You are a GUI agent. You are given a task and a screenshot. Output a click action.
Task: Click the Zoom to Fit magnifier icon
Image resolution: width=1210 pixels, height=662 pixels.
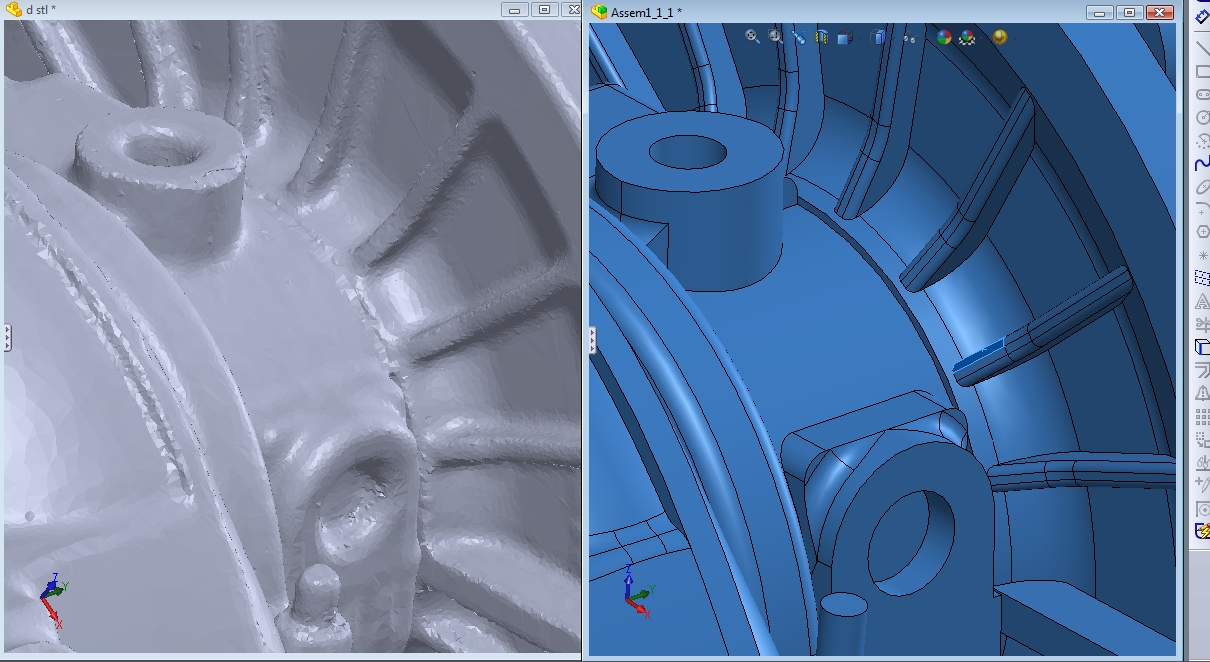point(753,37)
